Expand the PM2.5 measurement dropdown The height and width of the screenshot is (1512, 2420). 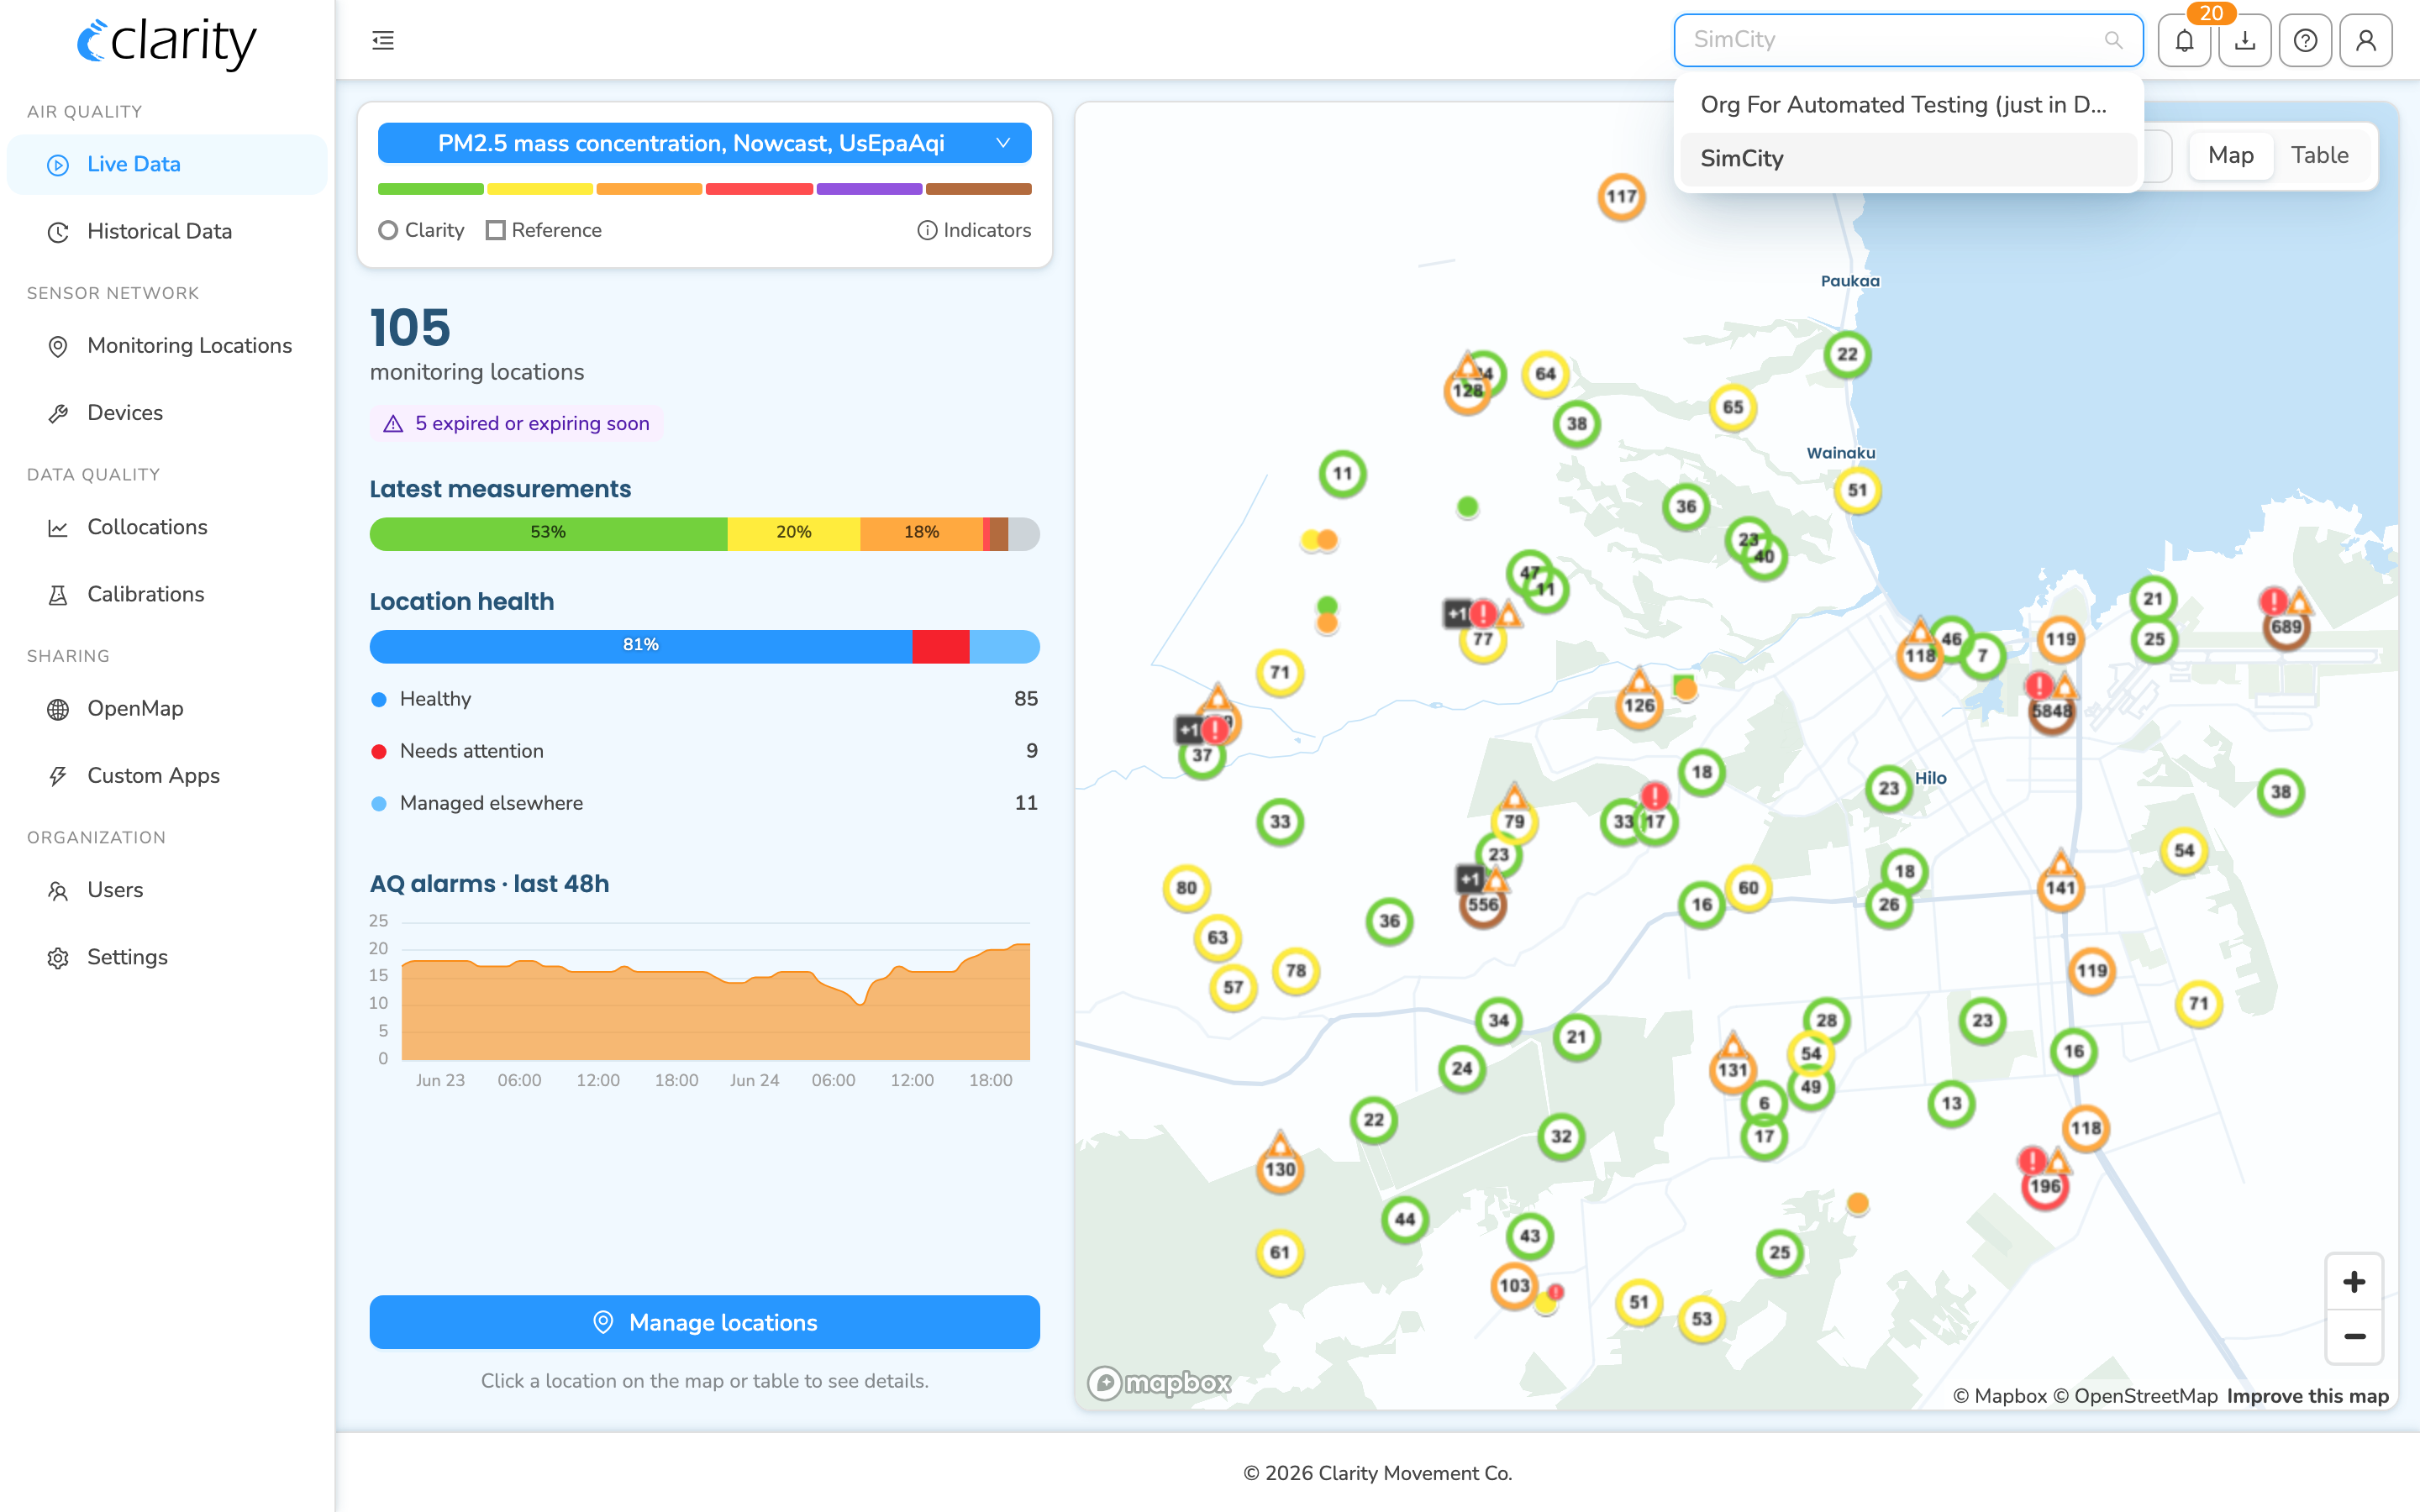tap(704, 143)
